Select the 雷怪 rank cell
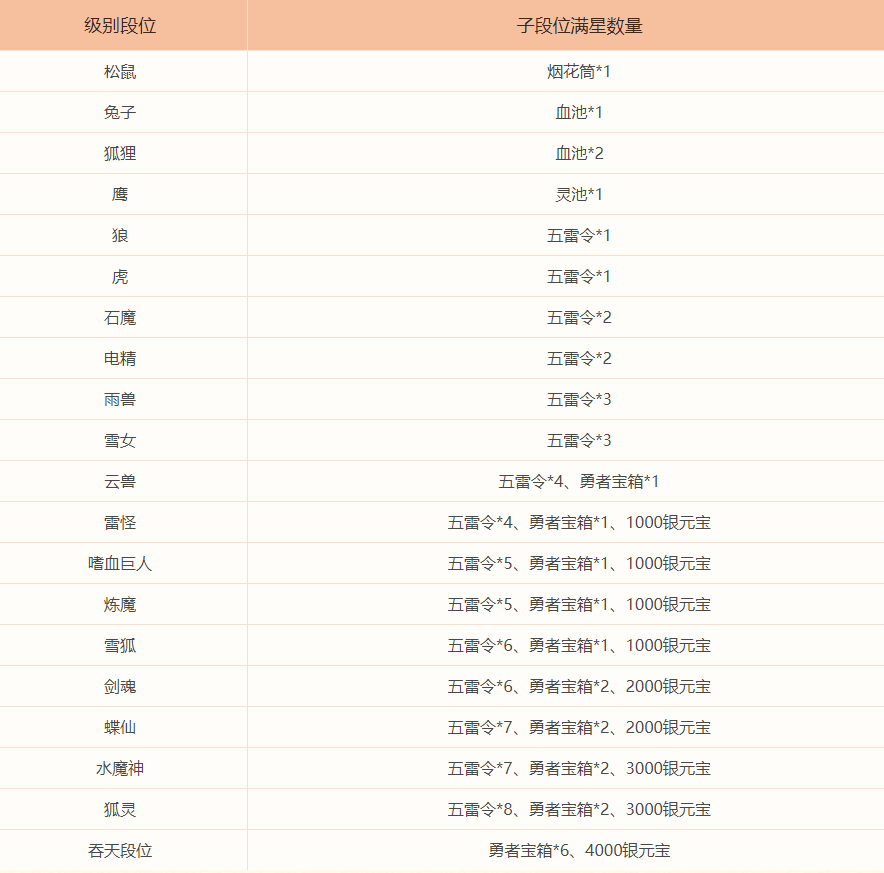This screenshot has width=884, height=873. click(120, 523)
